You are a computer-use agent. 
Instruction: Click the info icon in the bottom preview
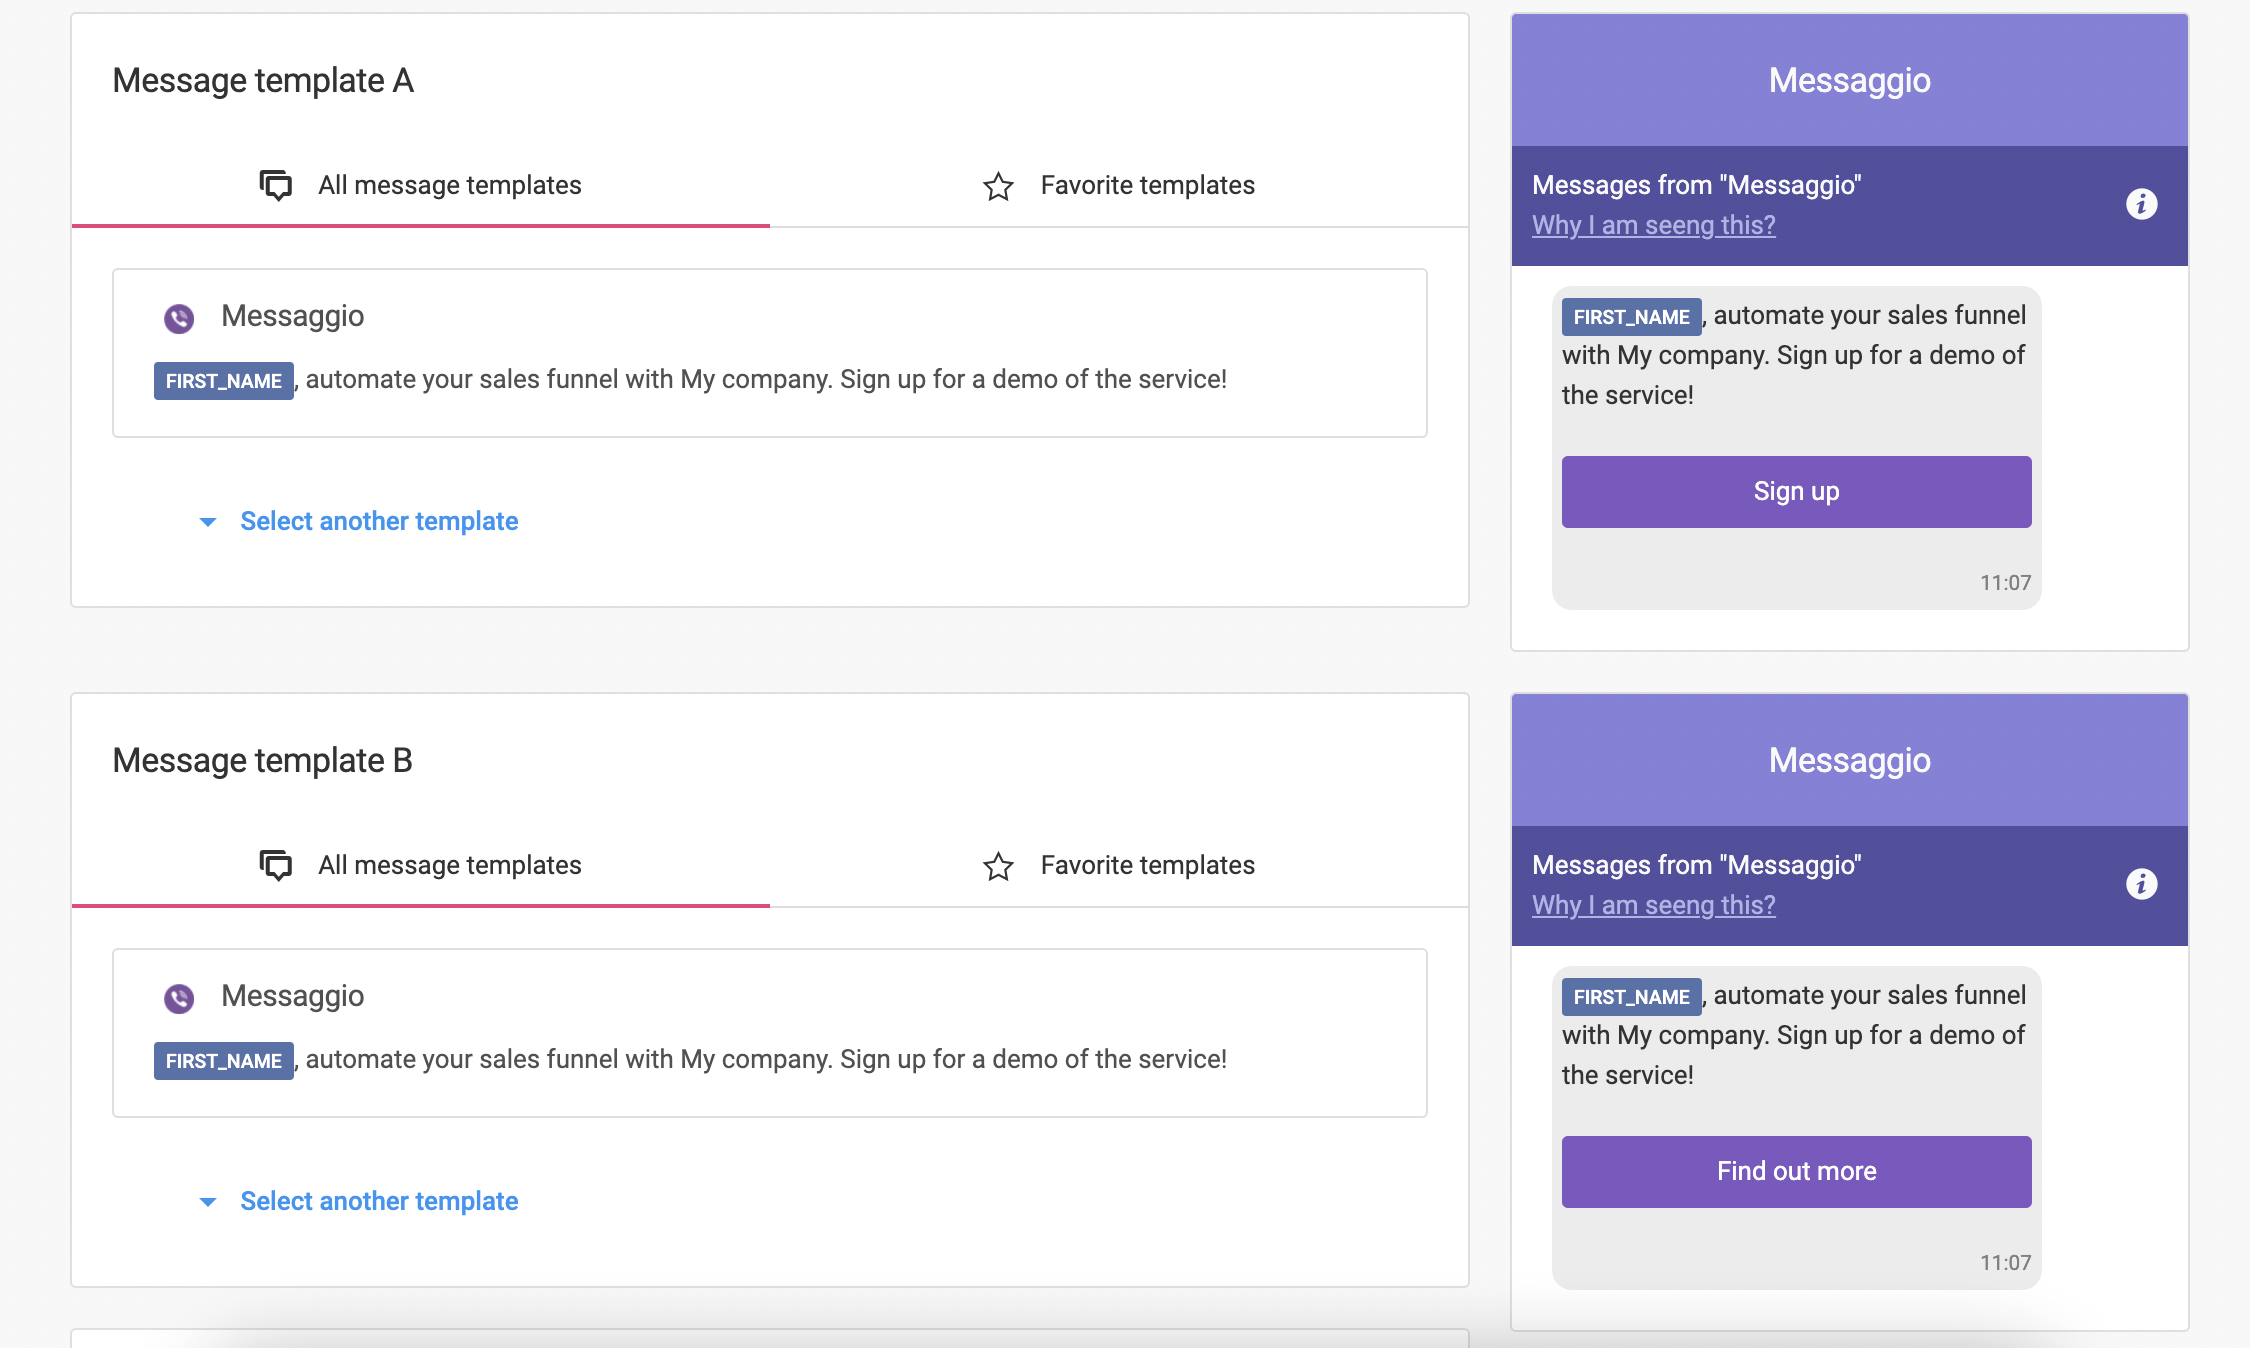[x=2141, y=884]
